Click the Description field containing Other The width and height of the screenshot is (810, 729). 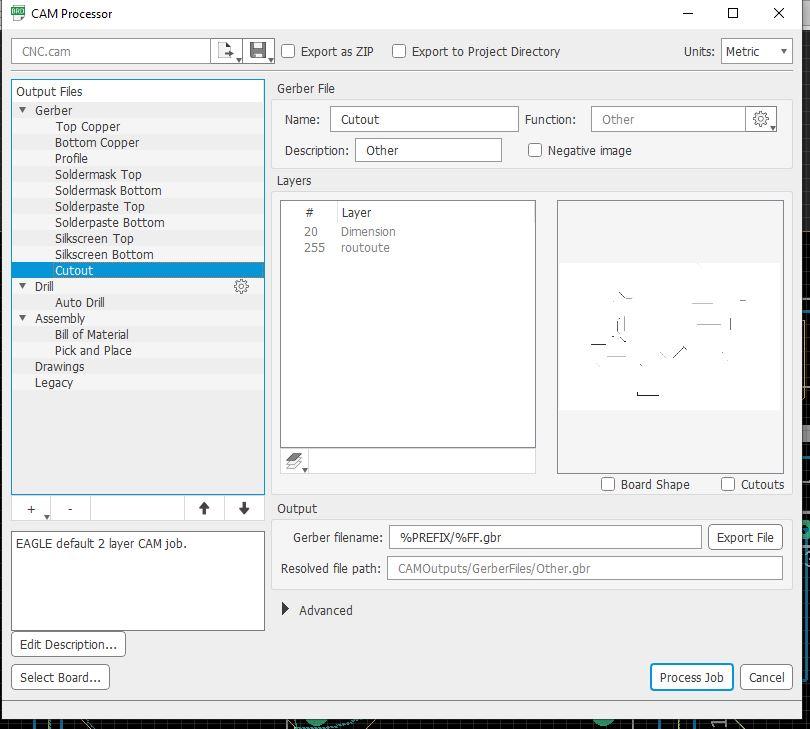[428, 150]
